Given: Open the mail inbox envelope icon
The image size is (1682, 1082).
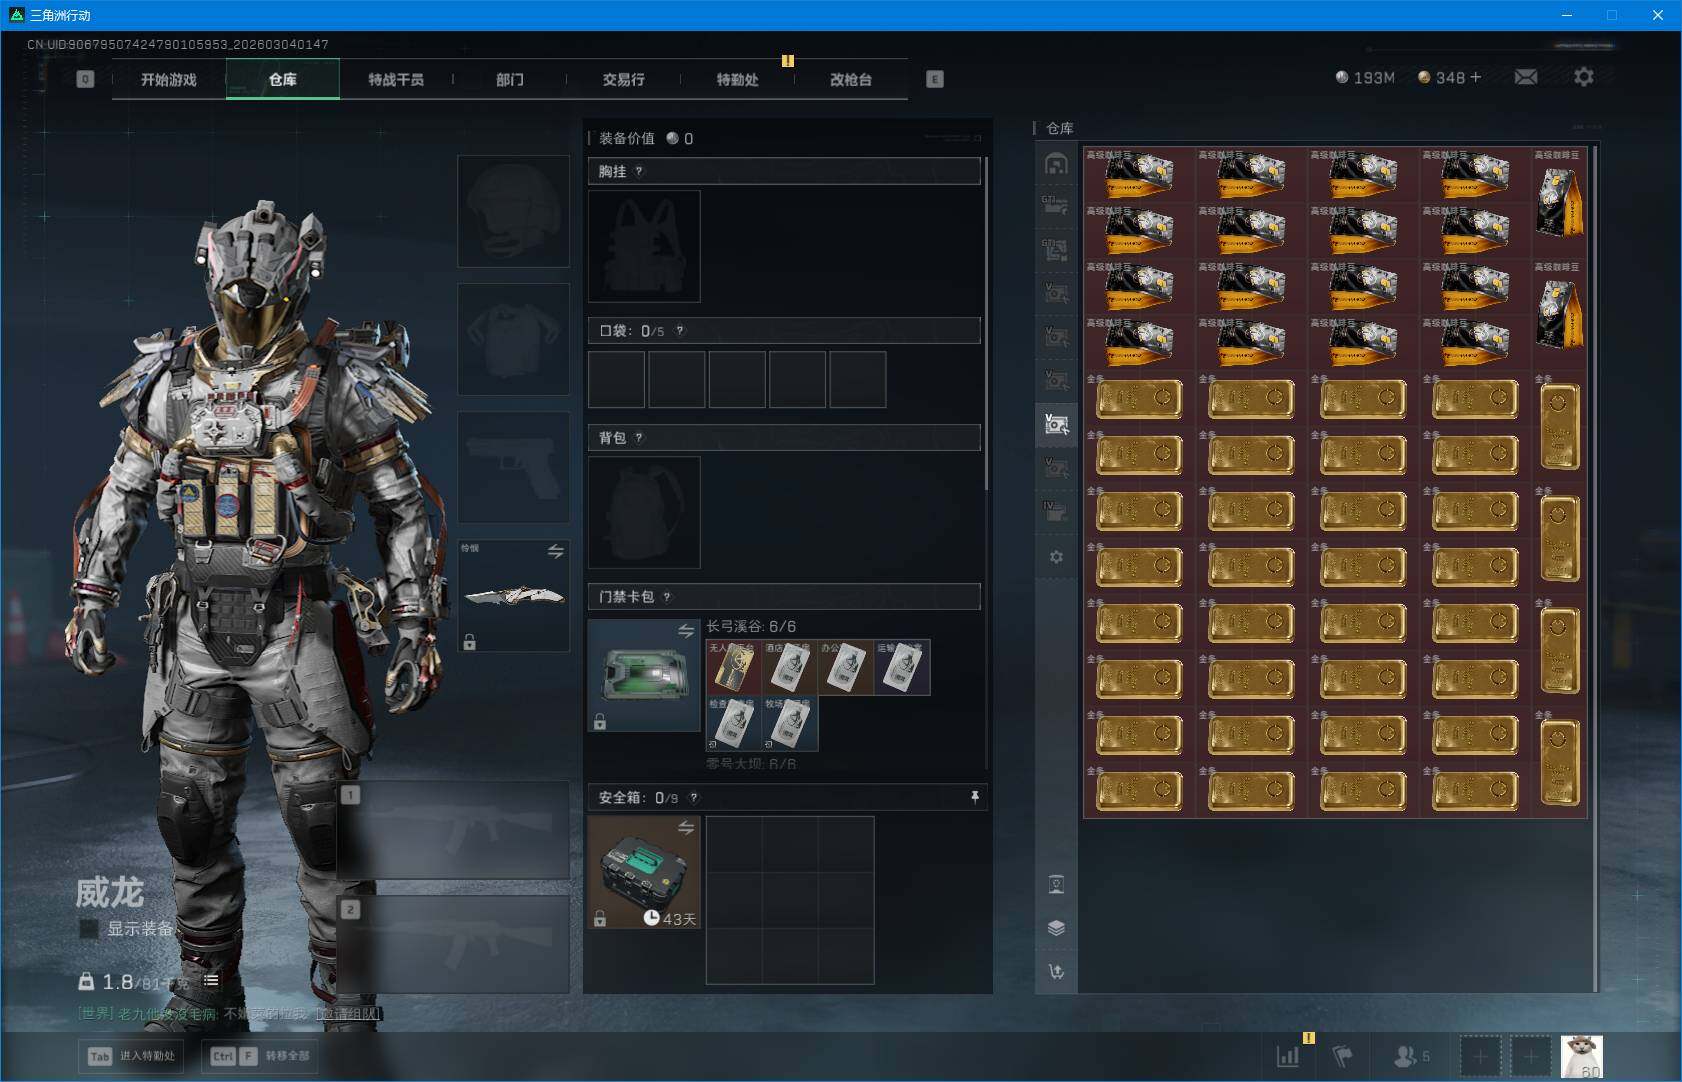Looking at the screenshot, I should tap(1526, 77).
